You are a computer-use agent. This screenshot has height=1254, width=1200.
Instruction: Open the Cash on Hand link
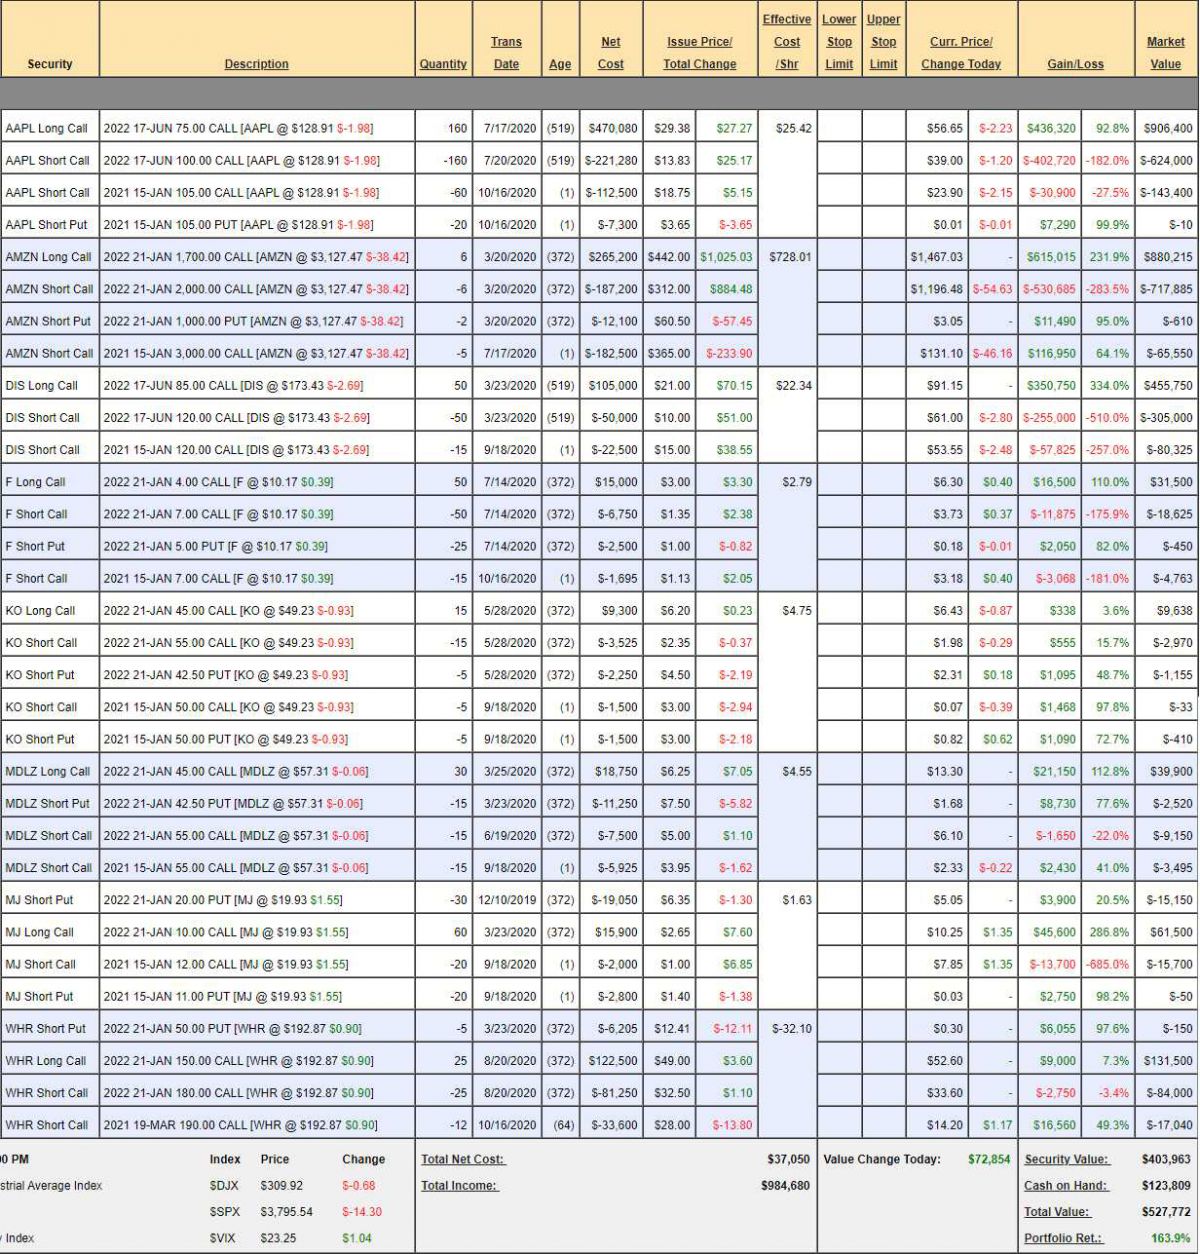[1065, 1185]
